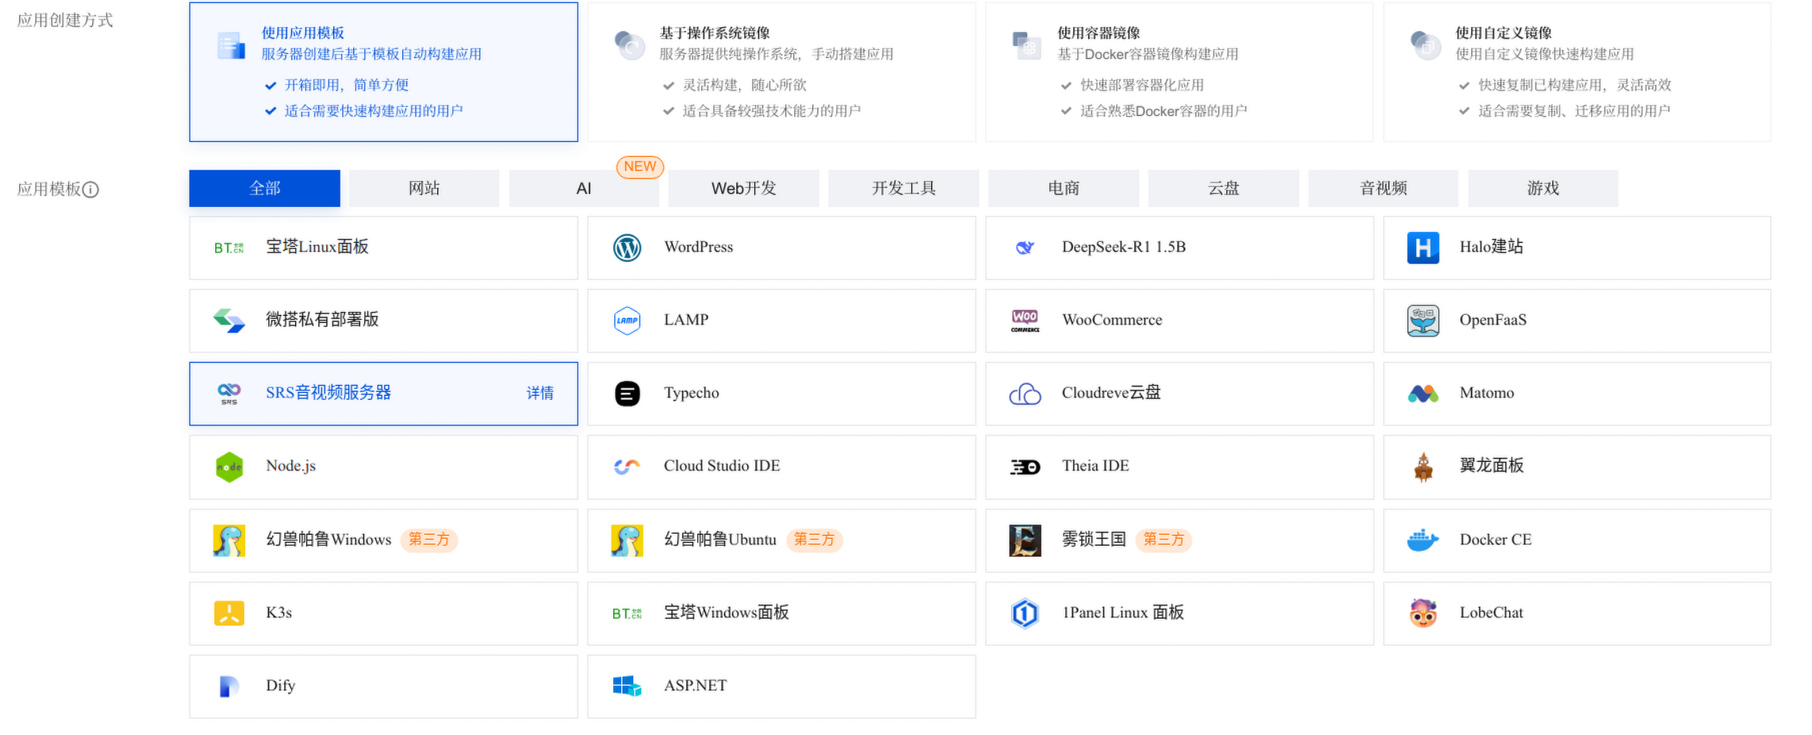The width and height of the screenshot is (1812, 735).
Task: Click the OpenFaaS logo icon
Action: tap(1423, 320)
